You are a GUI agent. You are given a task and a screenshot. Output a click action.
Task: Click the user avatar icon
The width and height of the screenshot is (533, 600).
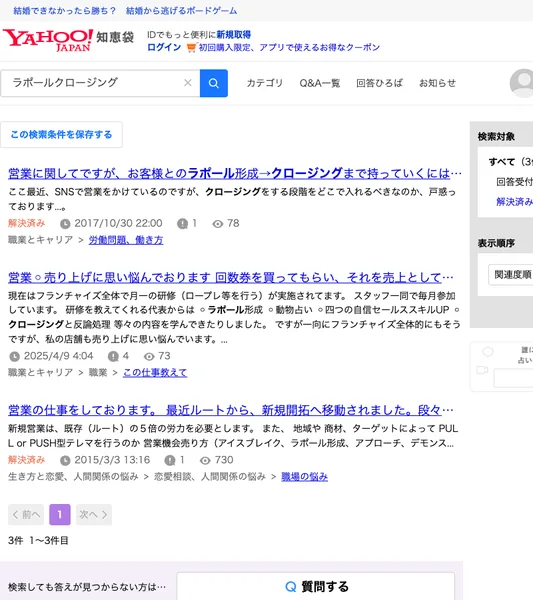point(523,83)
